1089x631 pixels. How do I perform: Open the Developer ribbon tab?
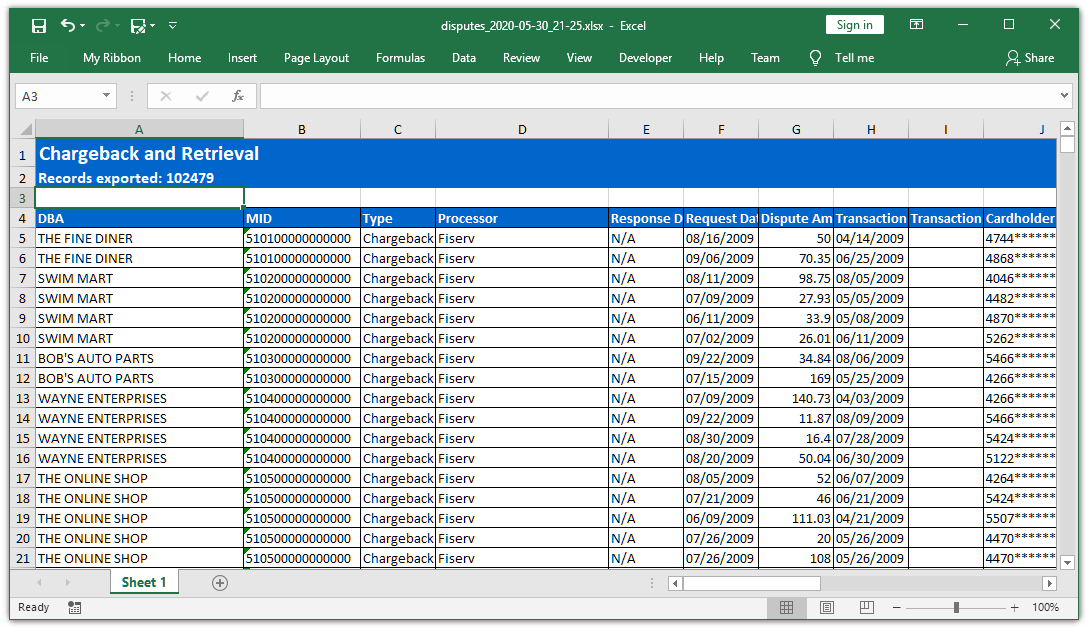pyautogui.click(x=645, y=58)
